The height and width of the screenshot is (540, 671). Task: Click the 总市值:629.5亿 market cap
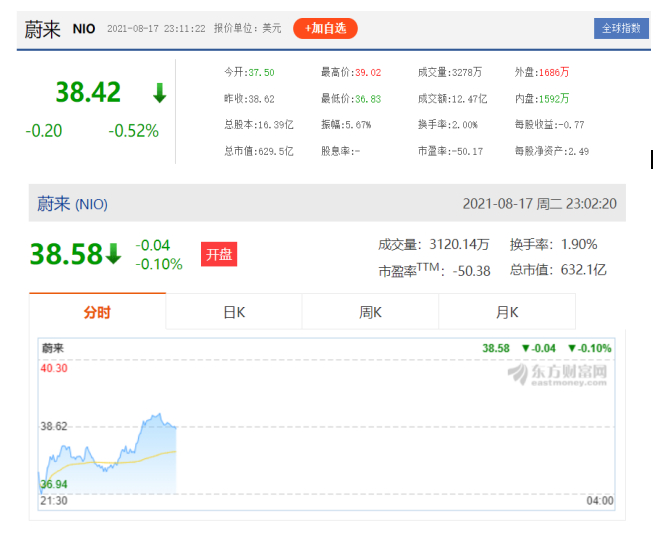[x=259, y=151]
